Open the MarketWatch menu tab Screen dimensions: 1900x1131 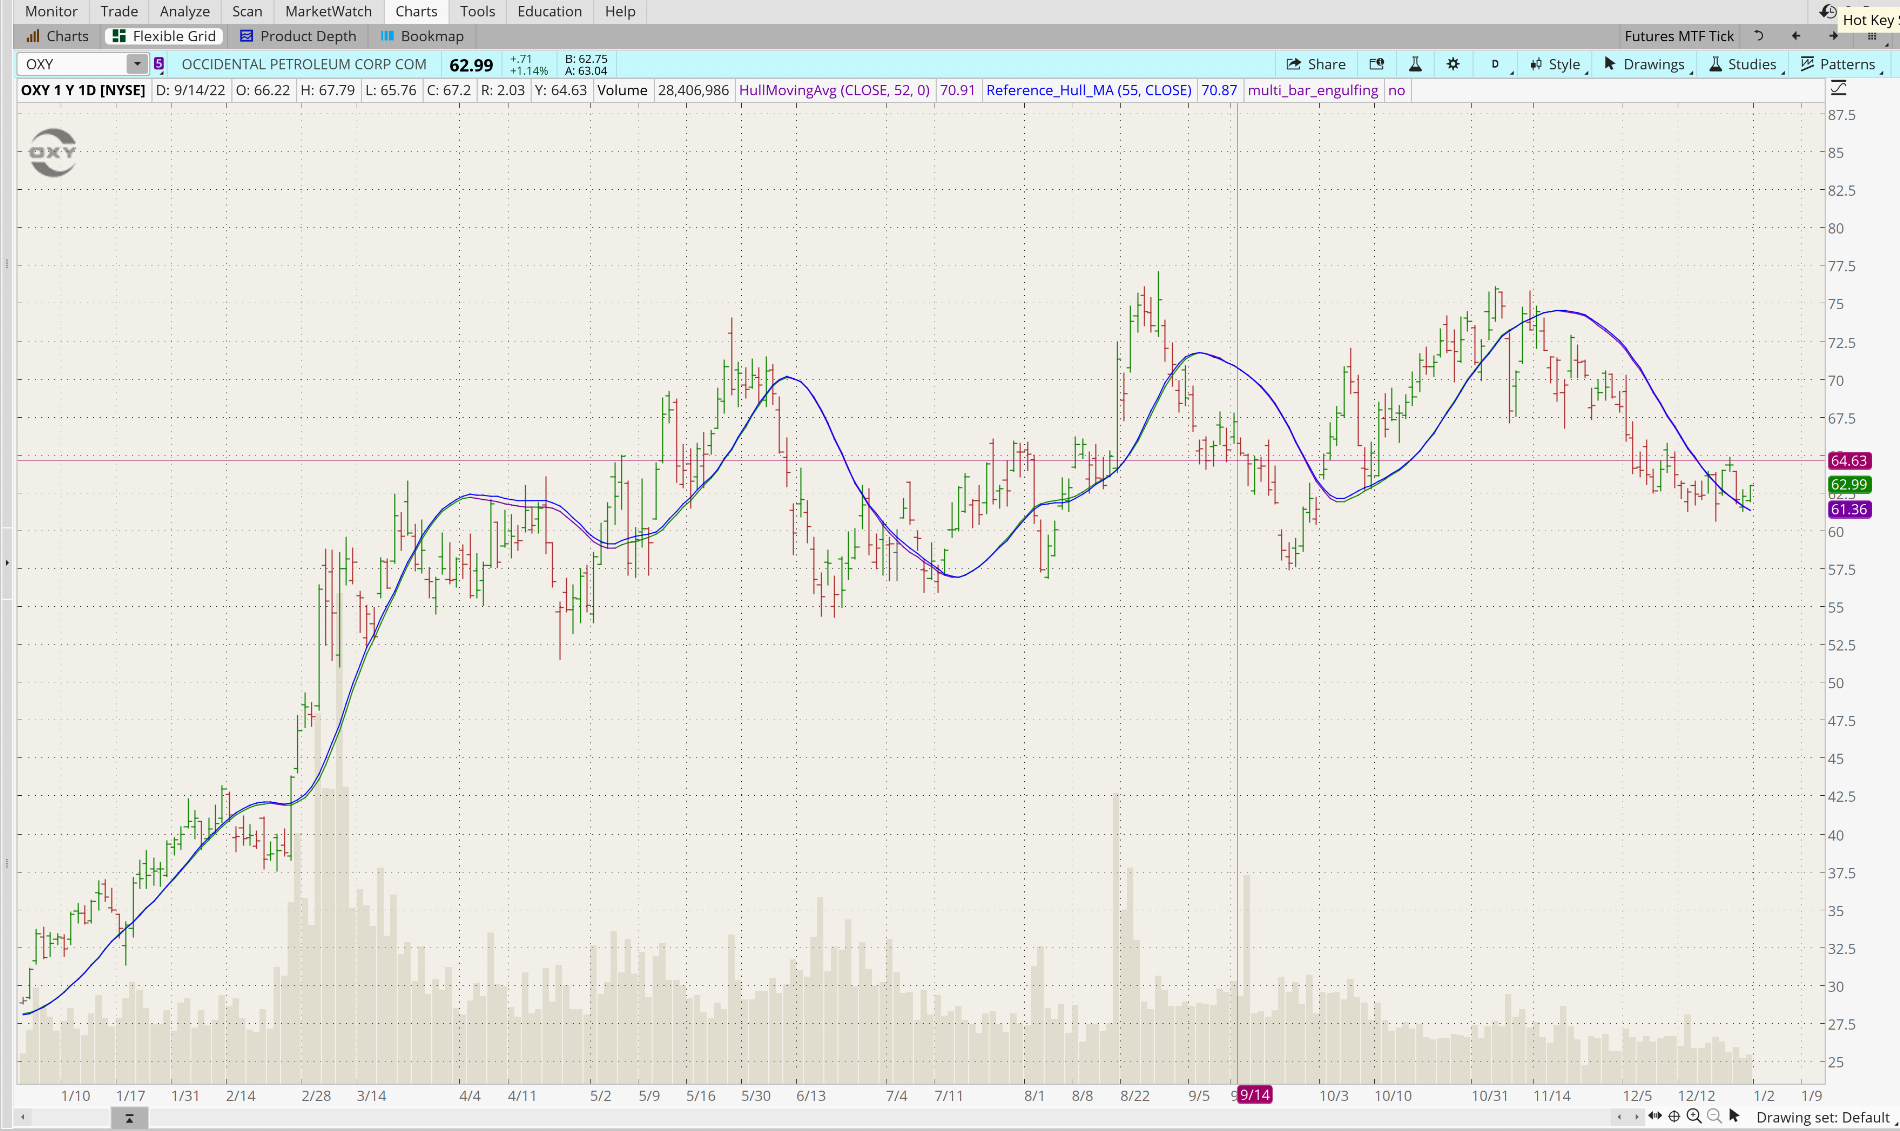tap(328, 11)
